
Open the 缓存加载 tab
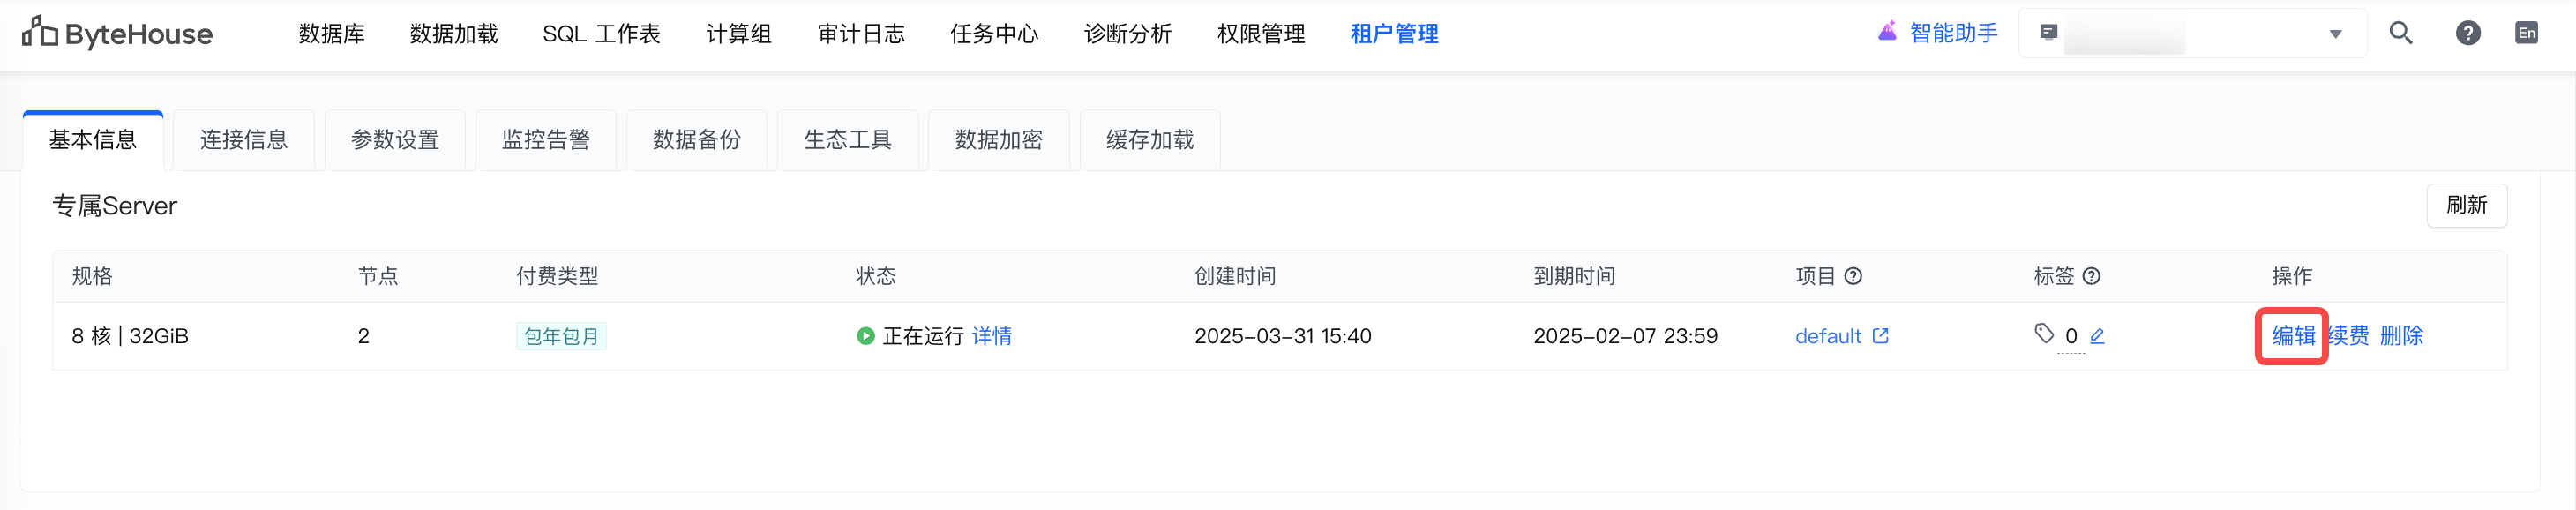[1150, 140]
